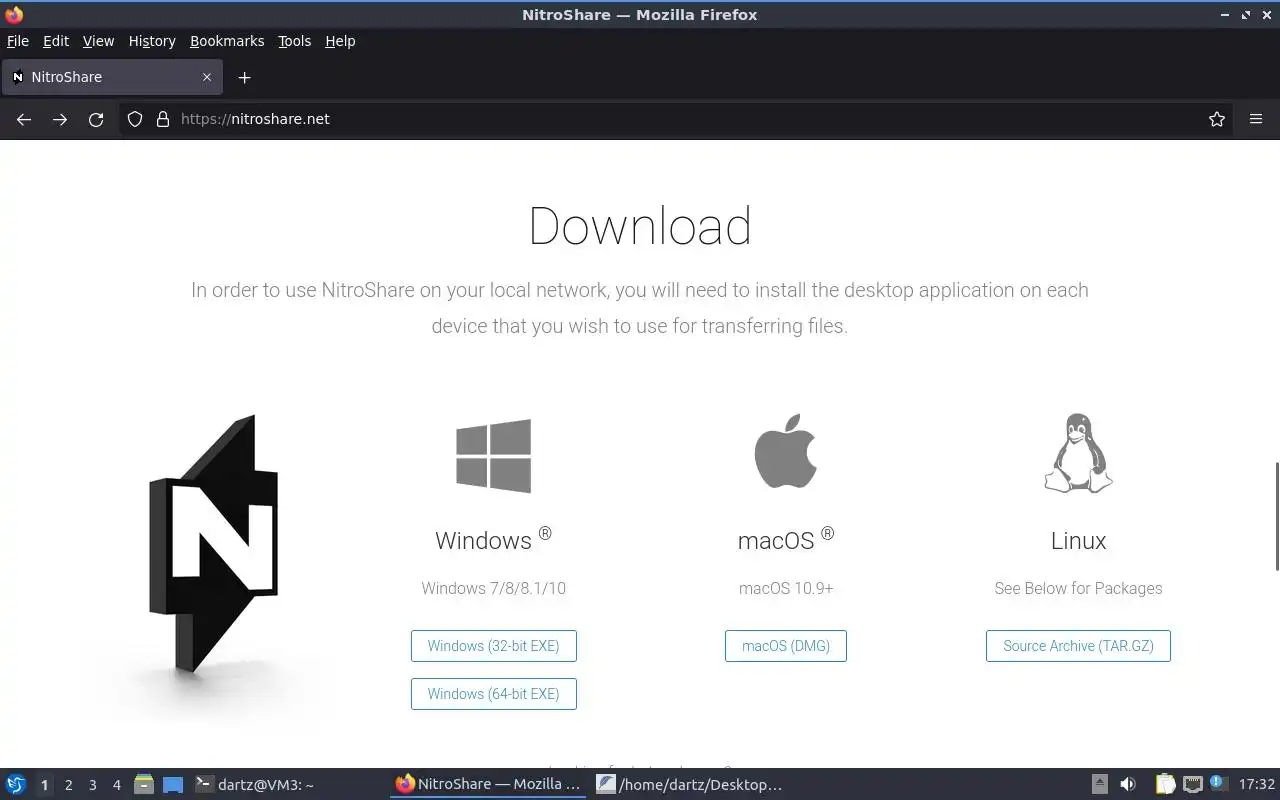Image resolution: width=1280 pixels, height=800 pixels.
Task: Click the 'Windows 7/8/8.1/10' text
Action: (x=494, y=588)
